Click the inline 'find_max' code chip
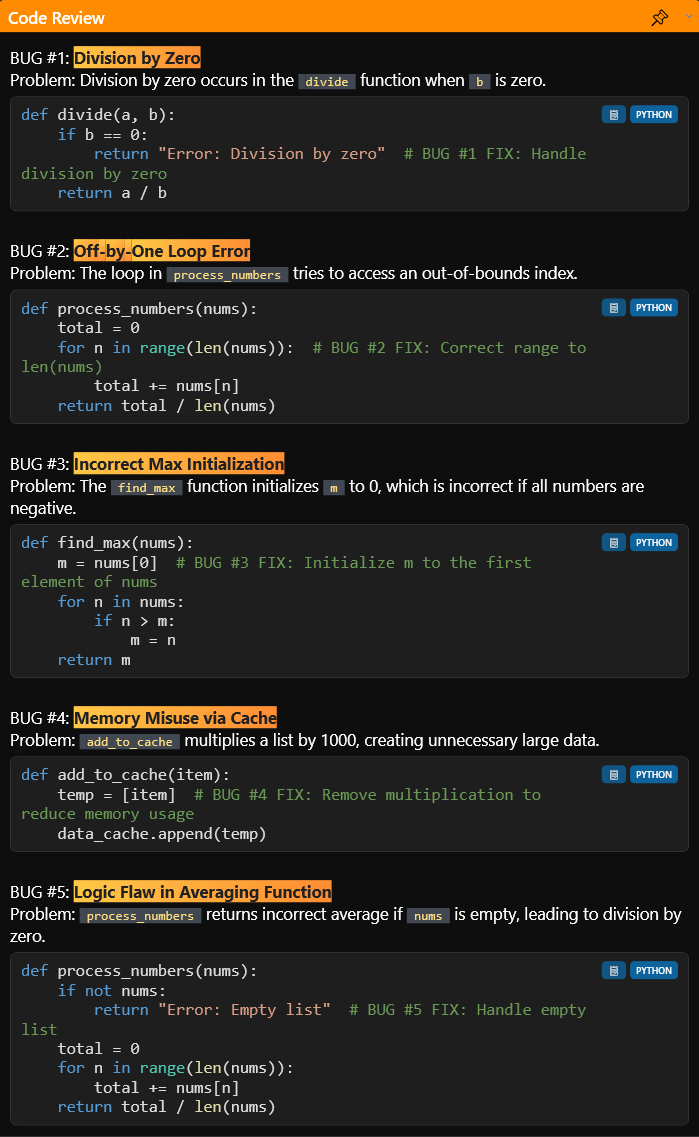 click(x=146, y=487)
